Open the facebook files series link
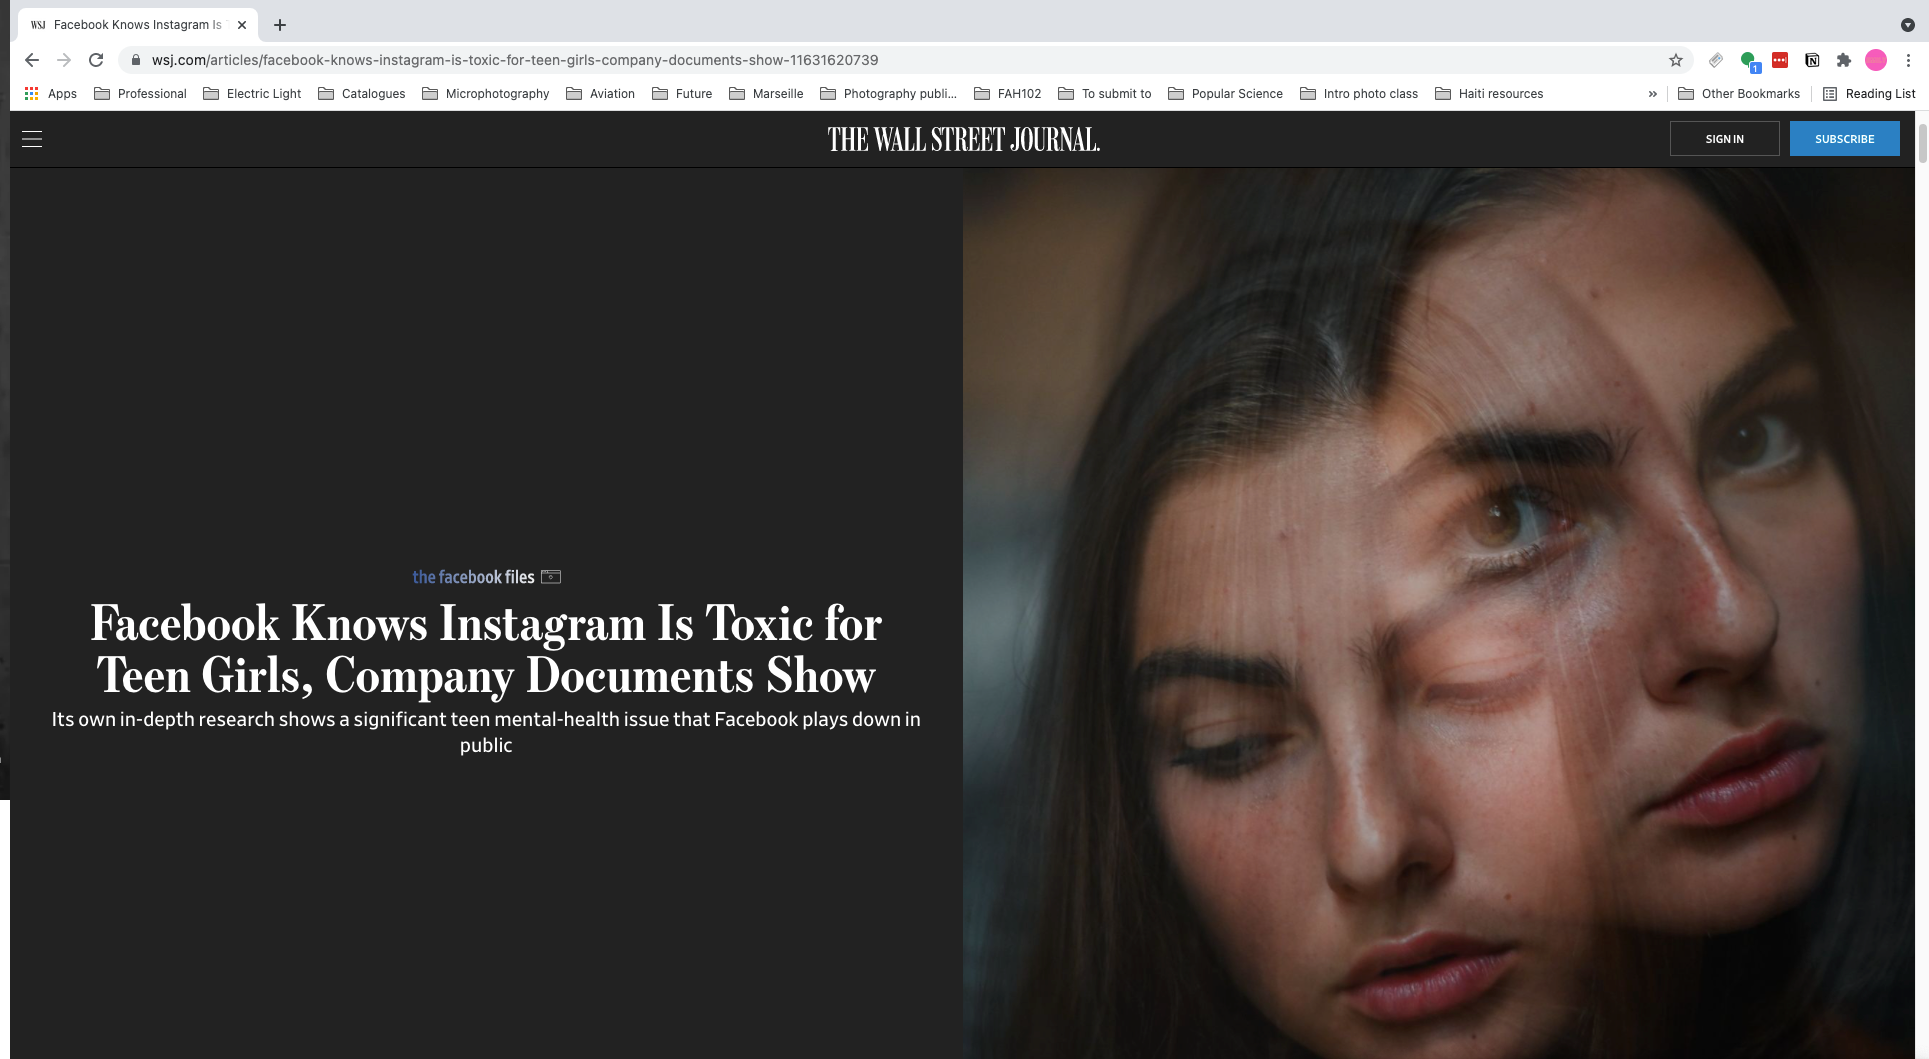Viewport: 1929px width, 1059px height. click(x=473, y=577)
